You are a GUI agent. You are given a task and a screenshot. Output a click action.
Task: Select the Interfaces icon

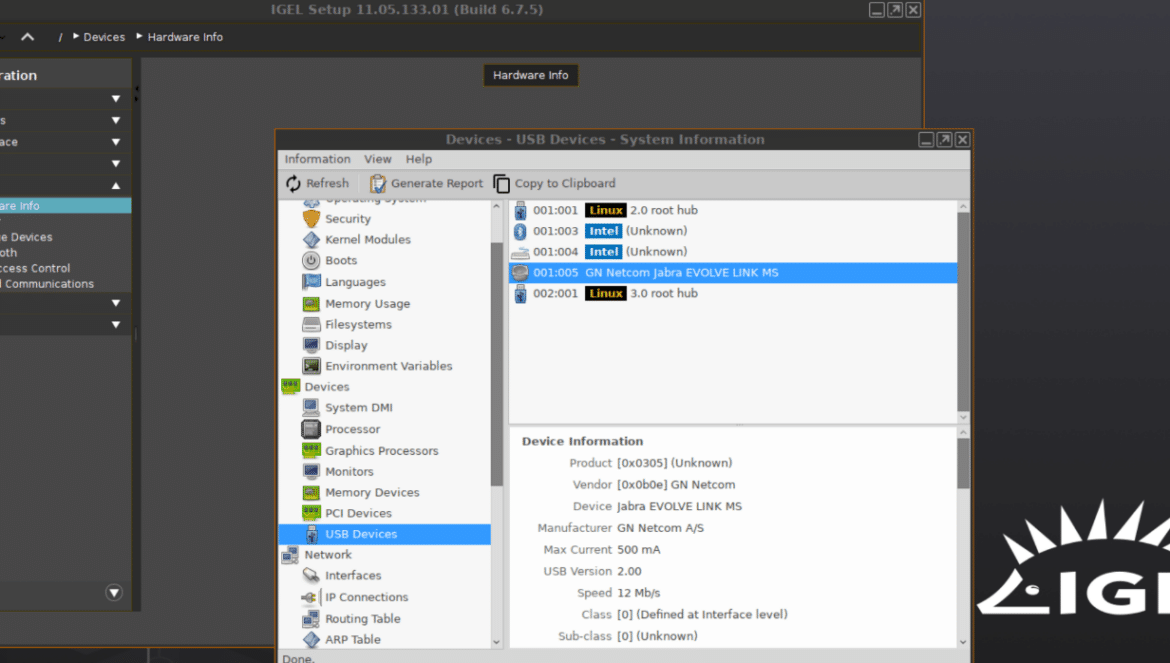click(311, 575)
